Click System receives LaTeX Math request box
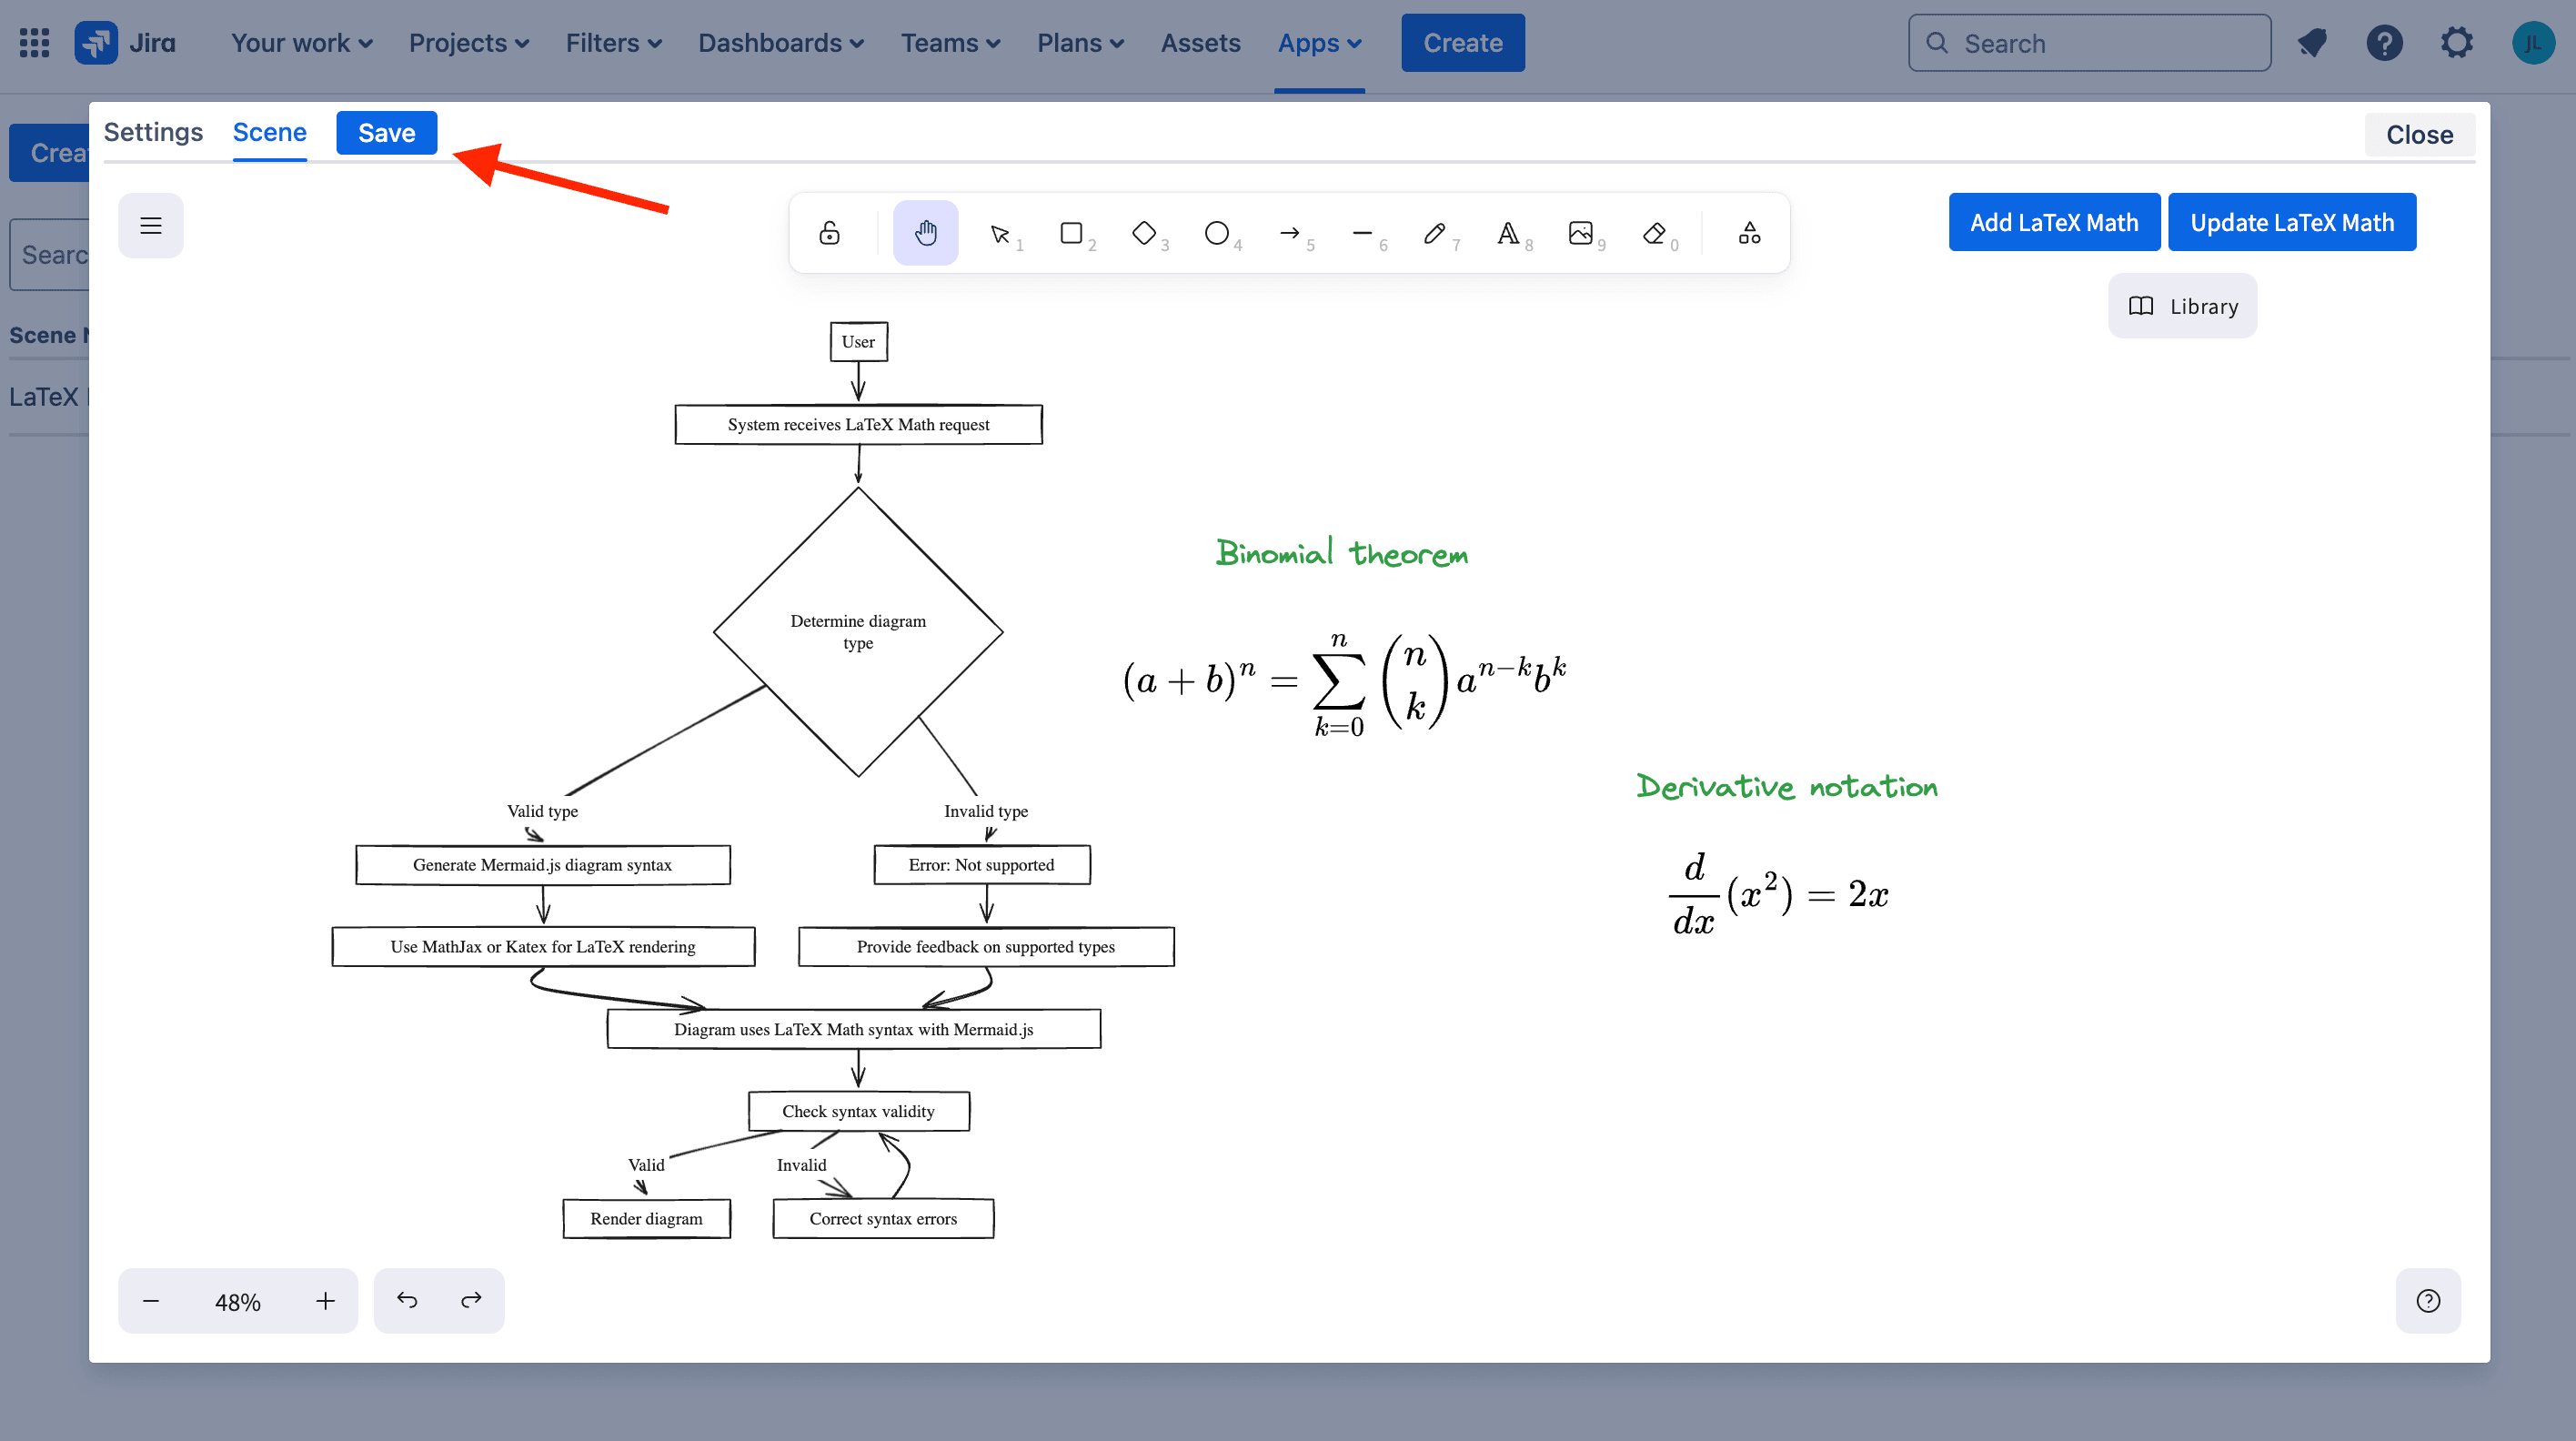The image size is (2576, 1441). pyautogui.click(x=858, y=425)
